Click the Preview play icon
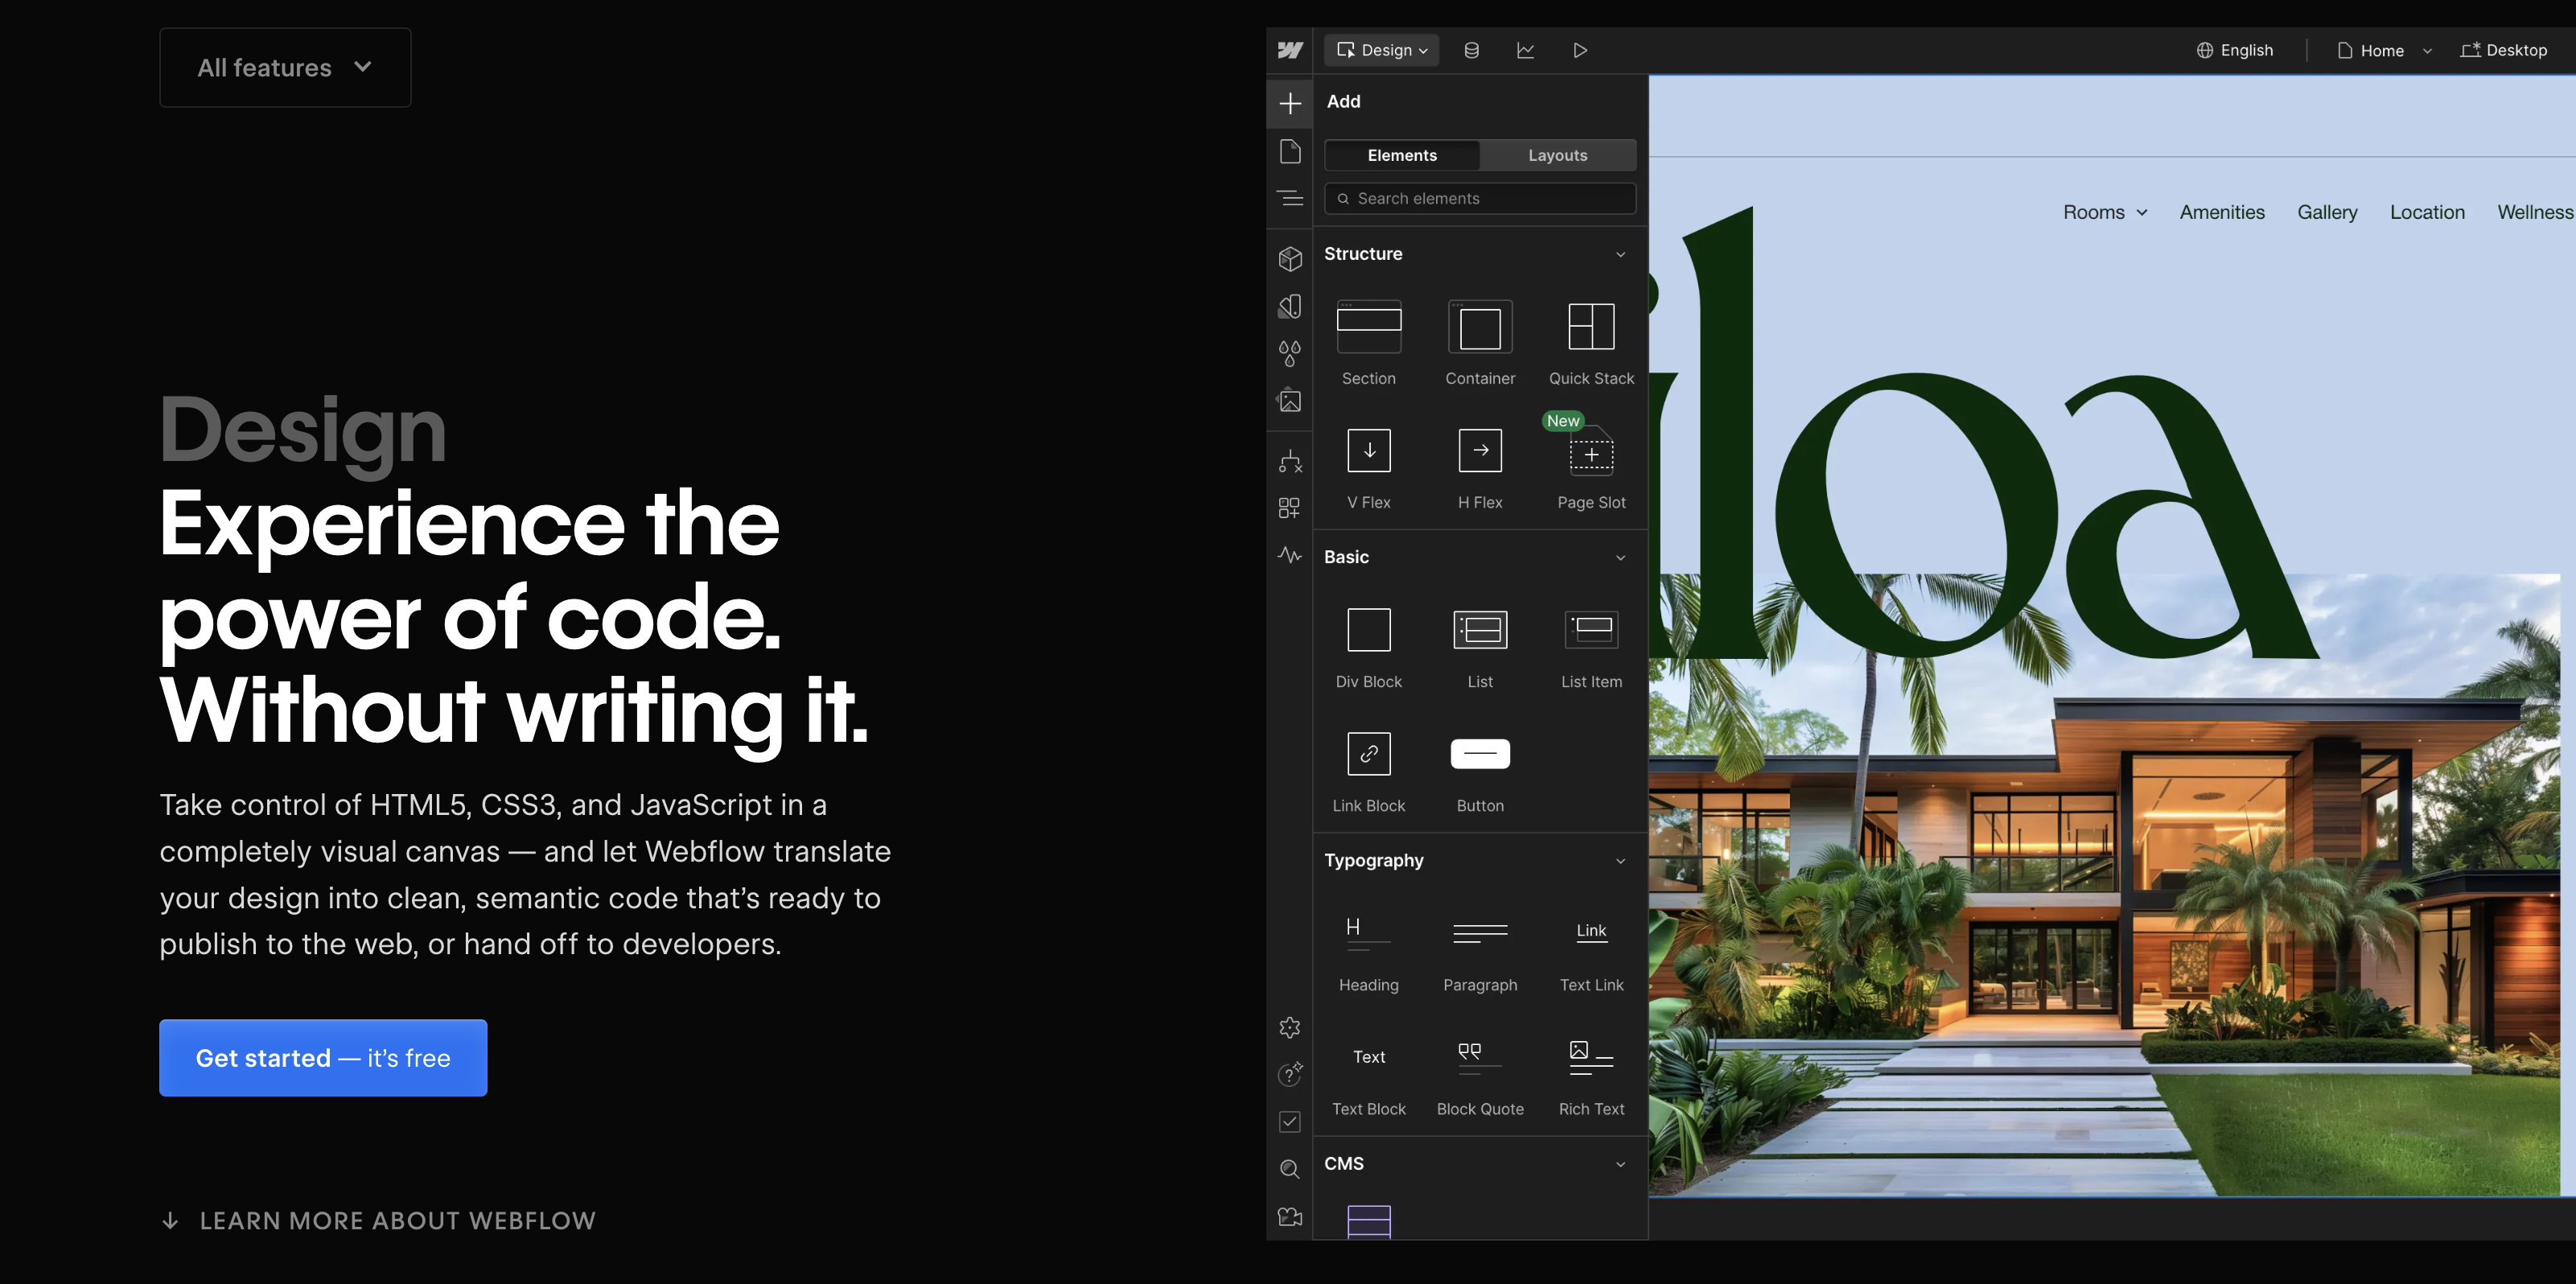The image size is (2576, 1284). [x=1579, y=50]
